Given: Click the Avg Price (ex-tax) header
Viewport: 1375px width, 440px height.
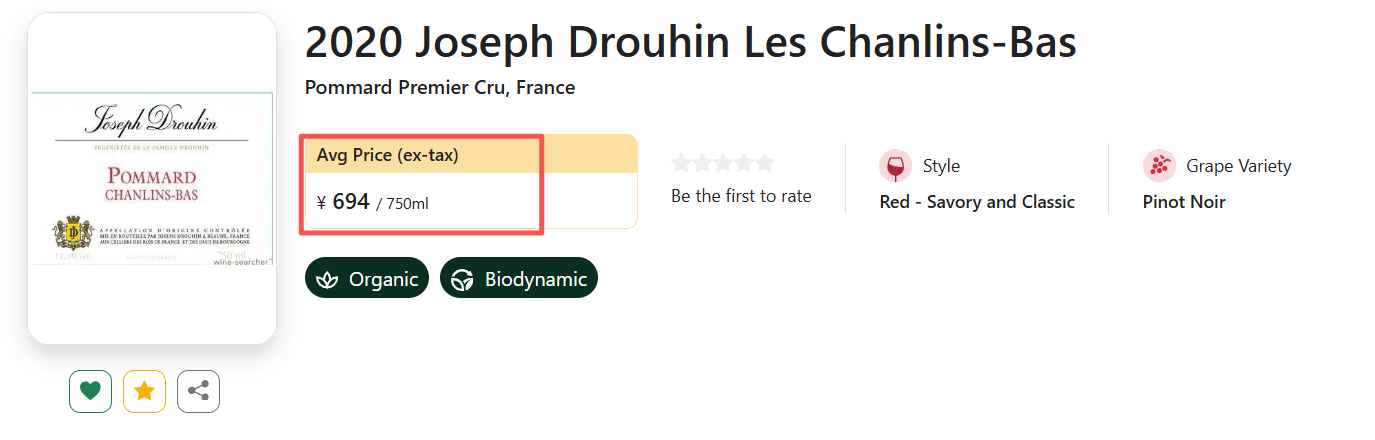Looking at the screenshot, I should pyautogui.click(x=388, y=155).
